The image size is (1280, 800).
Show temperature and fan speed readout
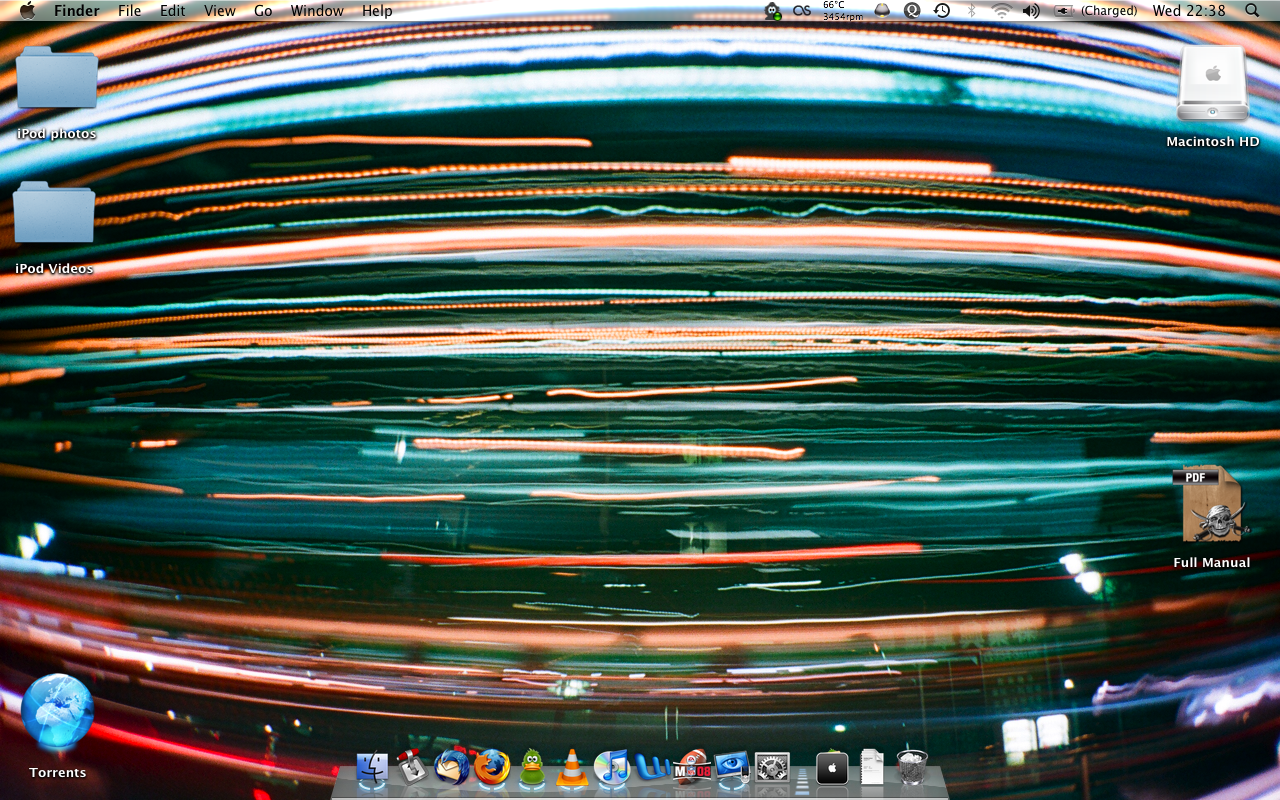coord(842,11)
